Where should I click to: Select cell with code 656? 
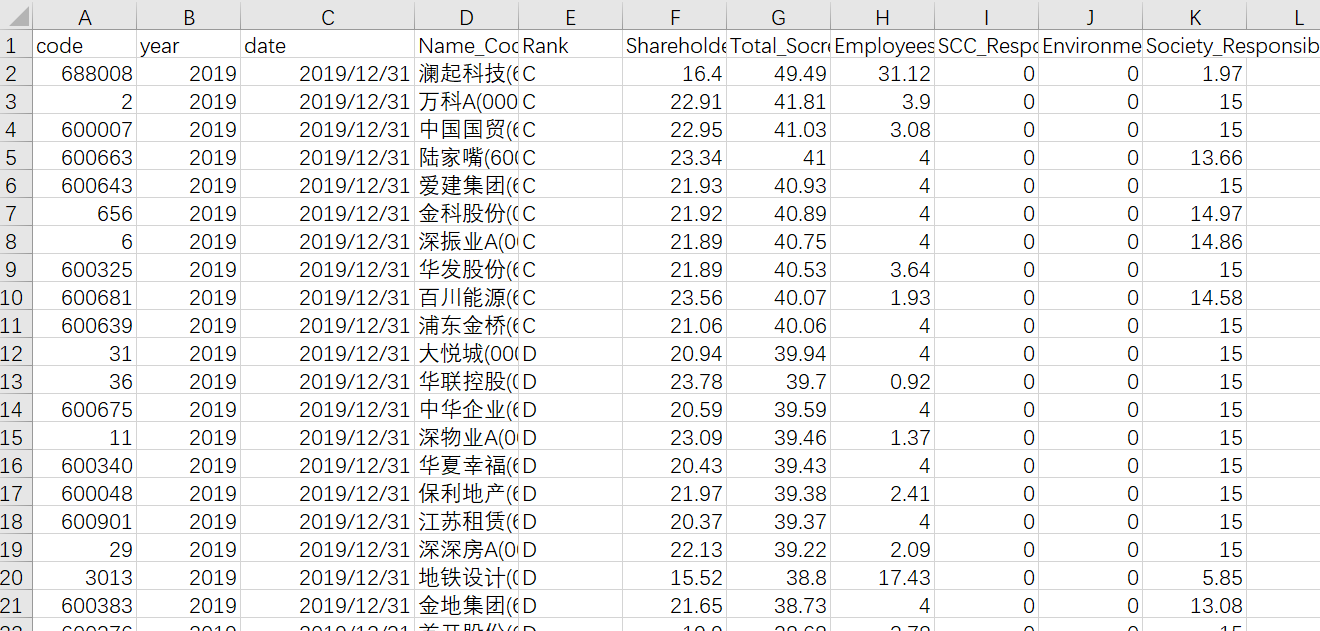click(x=84, y=213)
